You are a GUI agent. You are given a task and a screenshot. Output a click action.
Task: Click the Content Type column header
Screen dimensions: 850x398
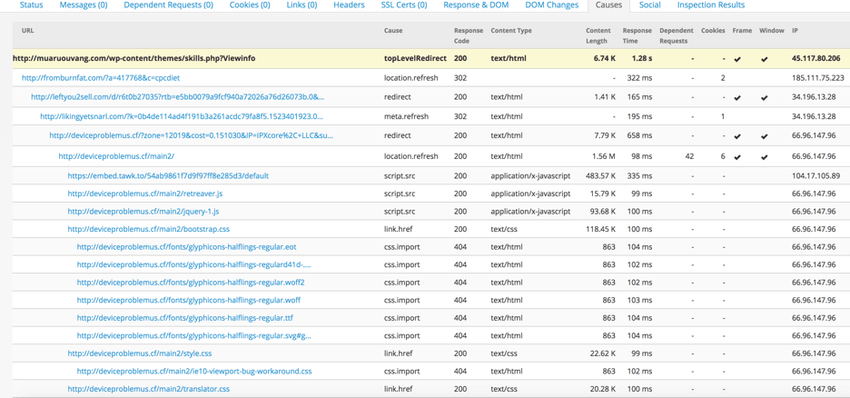[x=511, y=31]
